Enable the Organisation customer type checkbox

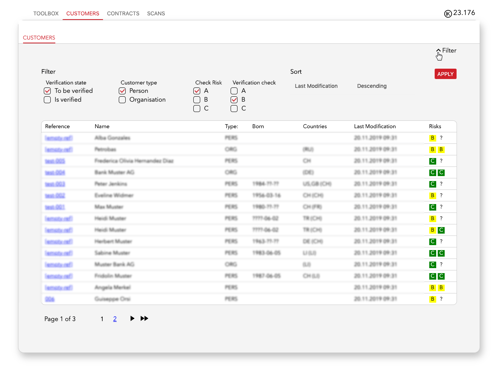(x=122, y=100)
